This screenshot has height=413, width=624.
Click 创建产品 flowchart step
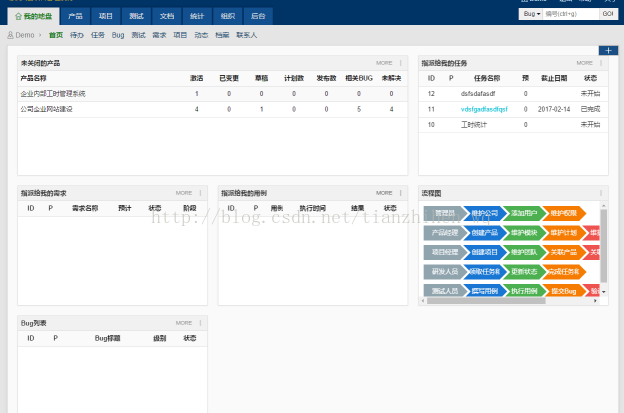(484, 233)
